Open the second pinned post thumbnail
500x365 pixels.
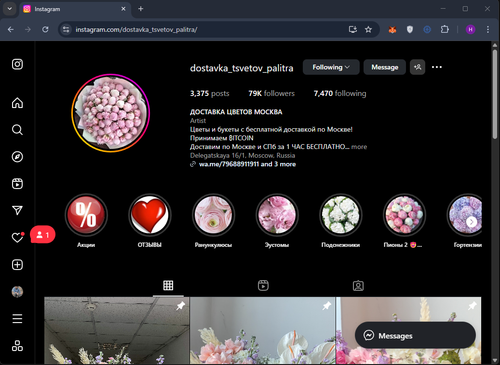[x=263, y=331]
